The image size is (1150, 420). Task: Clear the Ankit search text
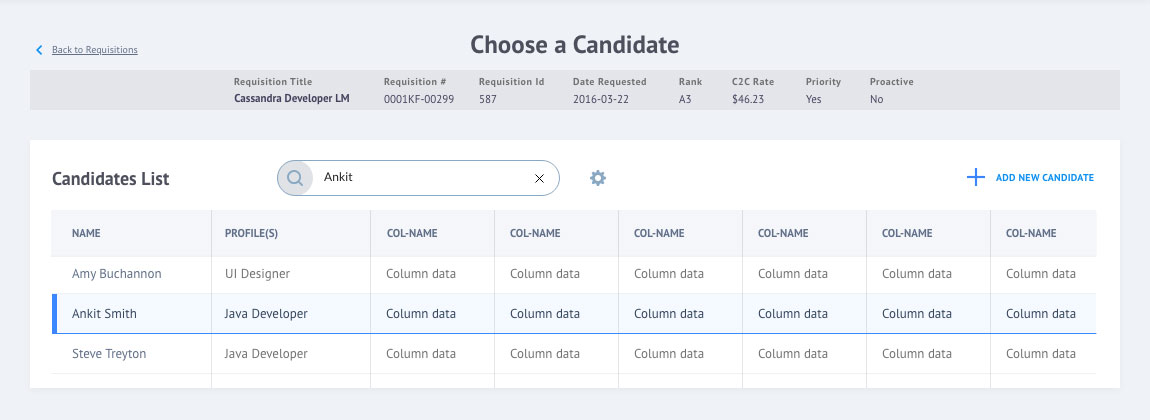(539, 178)
